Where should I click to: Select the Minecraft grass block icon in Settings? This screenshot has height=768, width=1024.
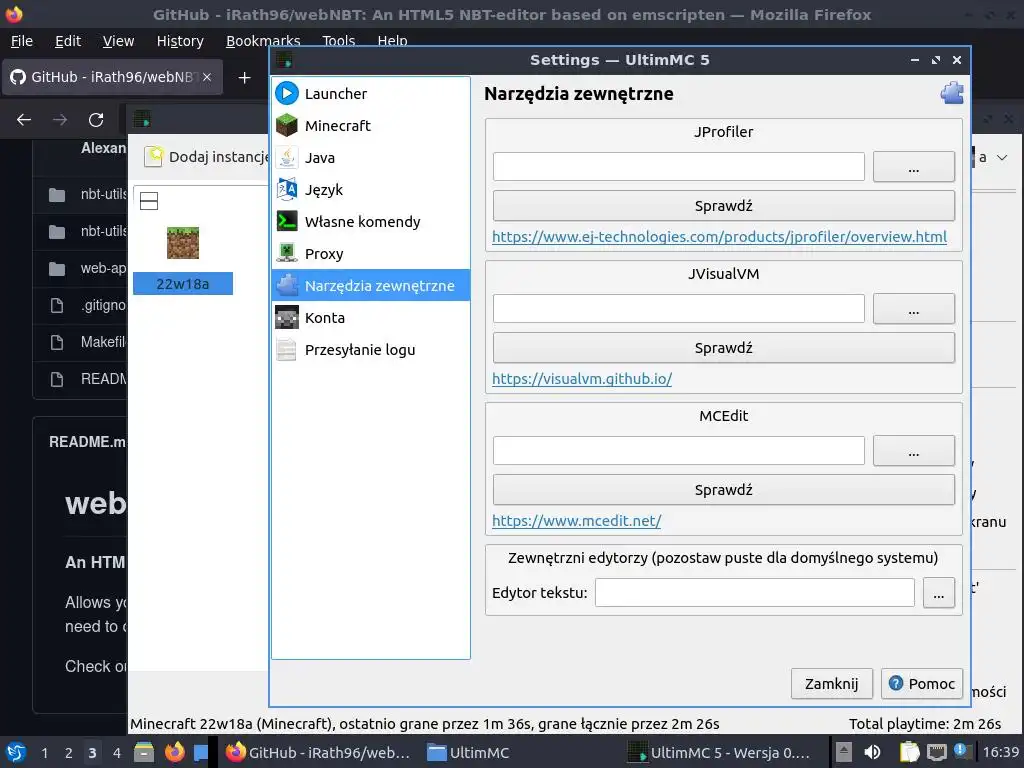click(x=287, y=125)
